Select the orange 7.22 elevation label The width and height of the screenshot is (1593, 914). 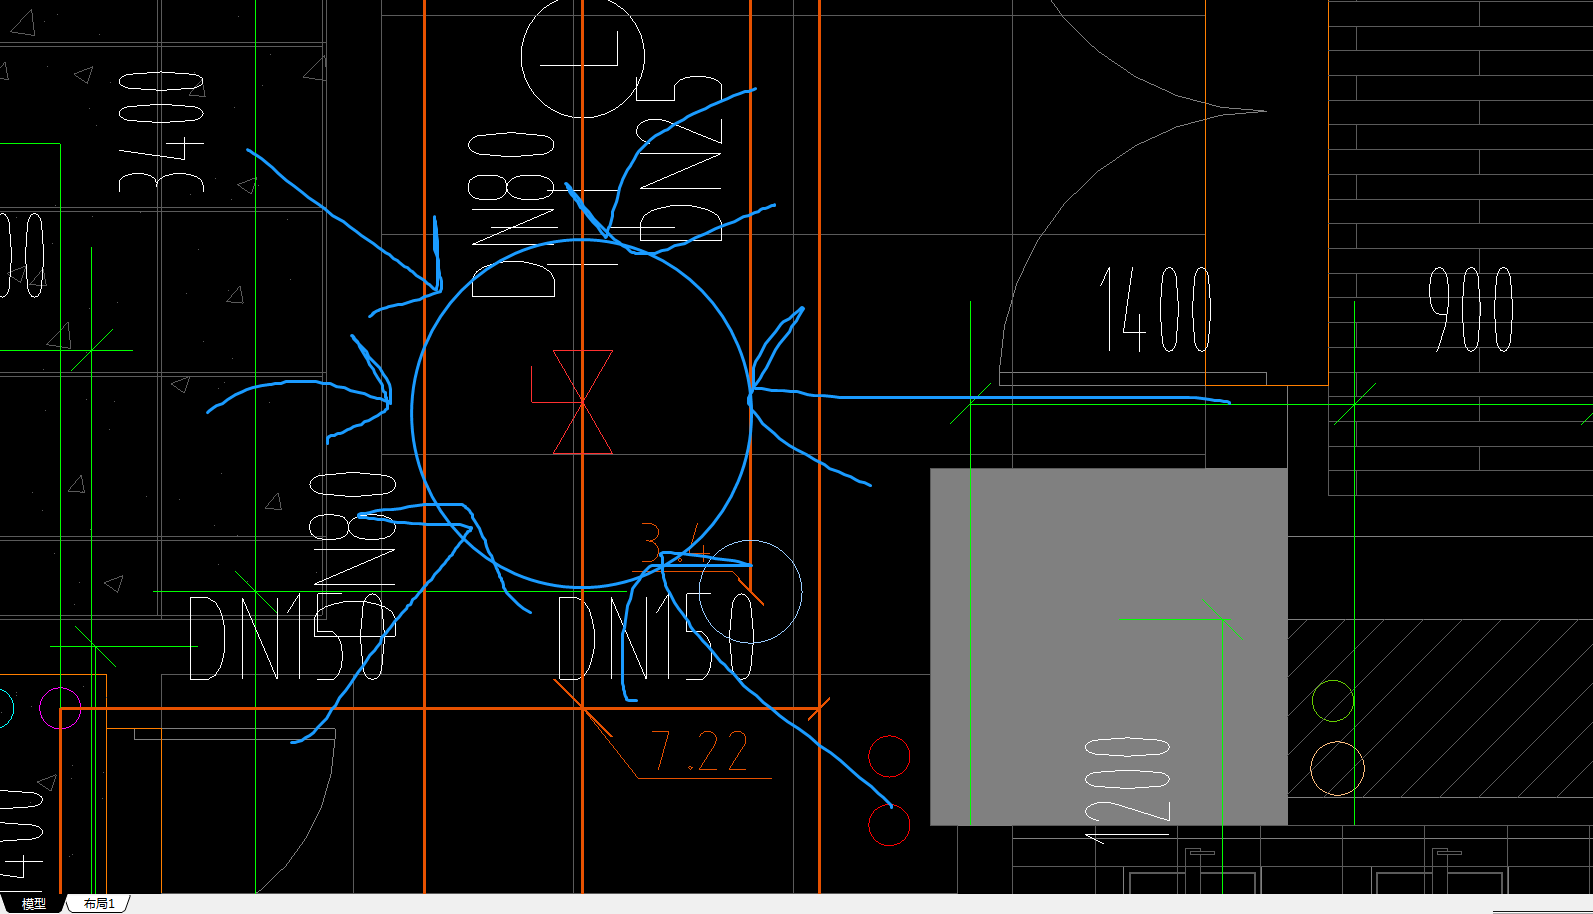click(700, 750)
